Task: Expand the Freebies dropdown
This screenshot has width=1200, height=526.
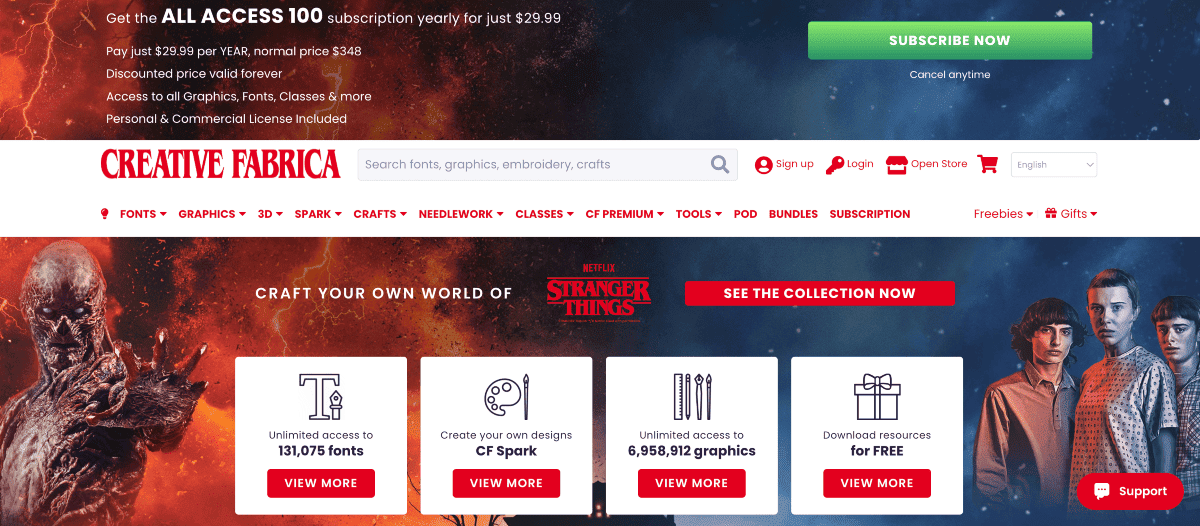Action: (1003, 214)
